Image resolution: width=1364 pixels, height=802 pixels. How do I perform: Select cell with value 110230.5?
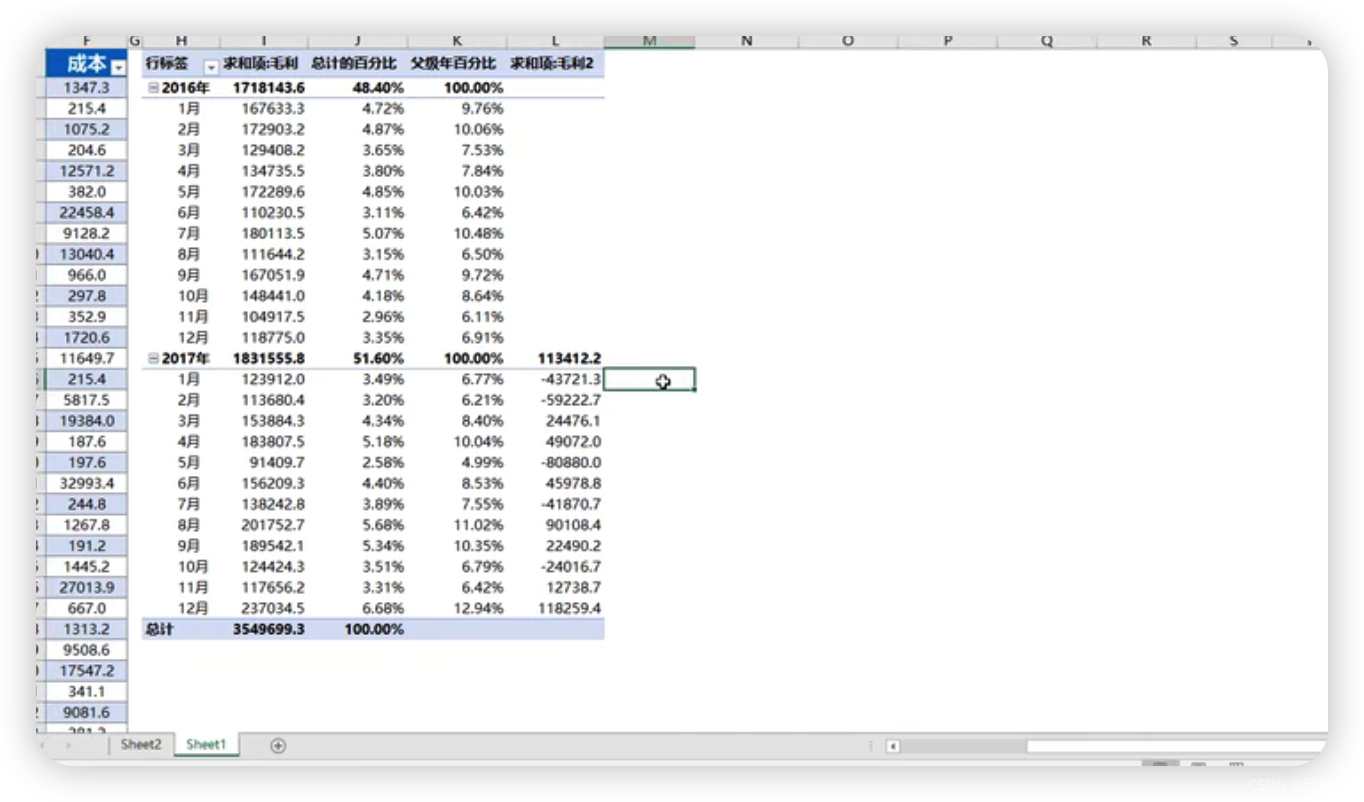pyautogui.click(x=264, y=213)
